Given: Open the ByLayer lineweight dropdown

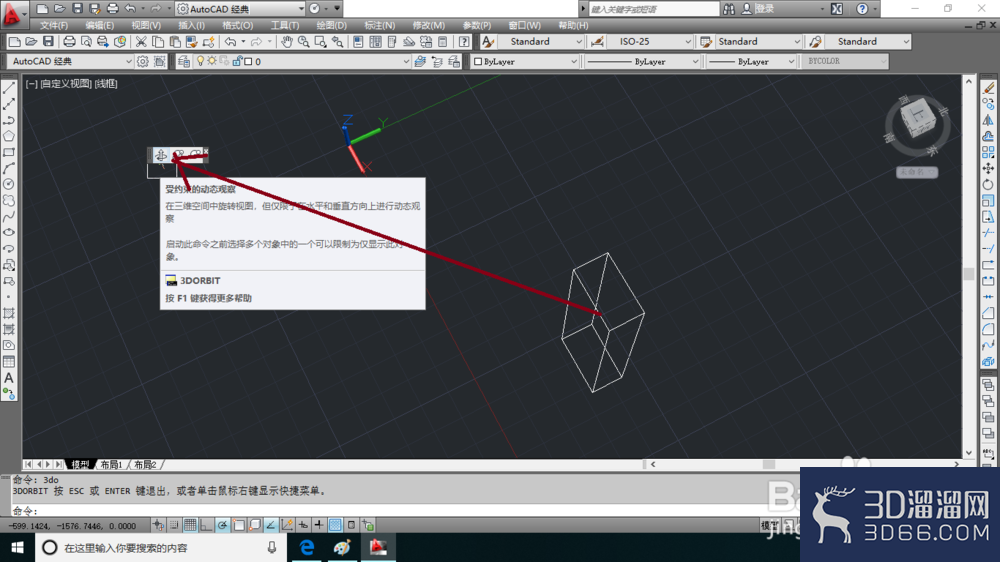Looking at the screenshot, I should 751,61.
